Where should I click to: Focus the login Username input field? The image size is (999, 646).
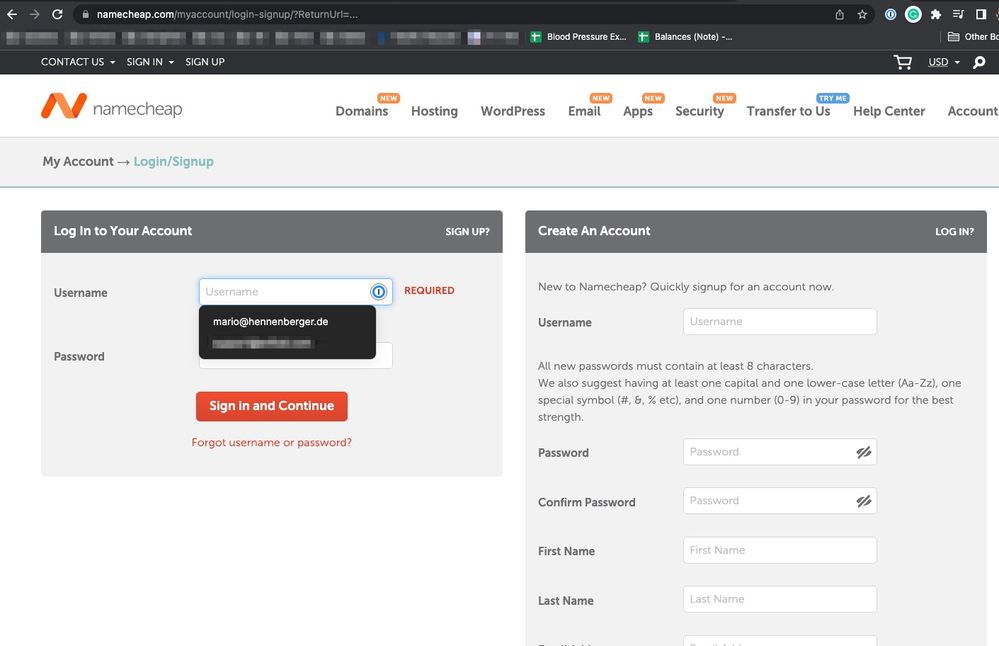(296, 292)
